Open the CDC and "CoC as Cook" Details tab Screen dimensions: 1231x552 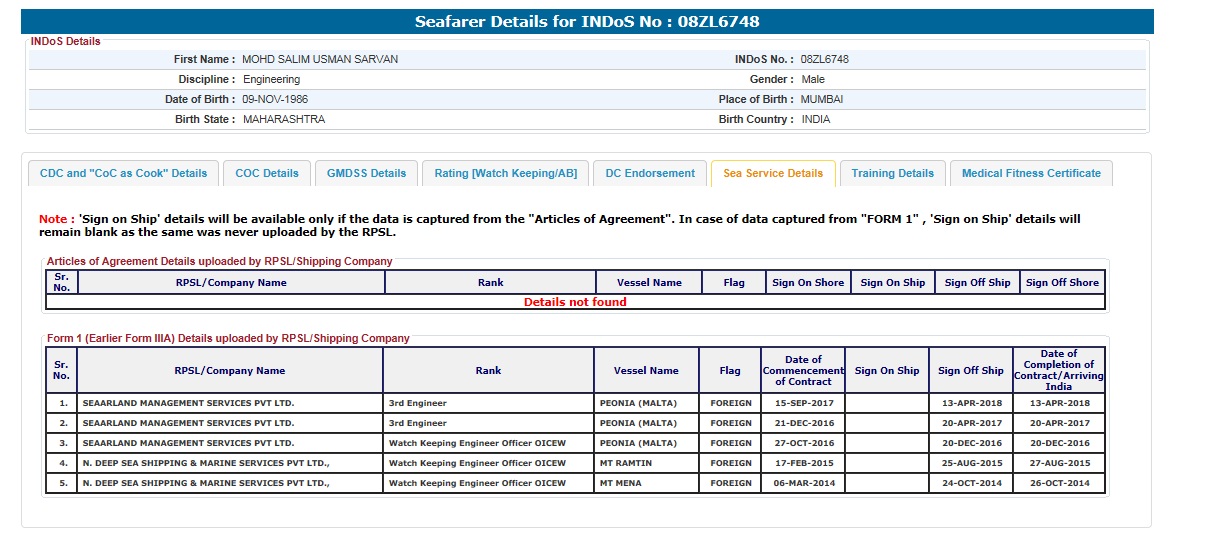click(x=123, y=173)
